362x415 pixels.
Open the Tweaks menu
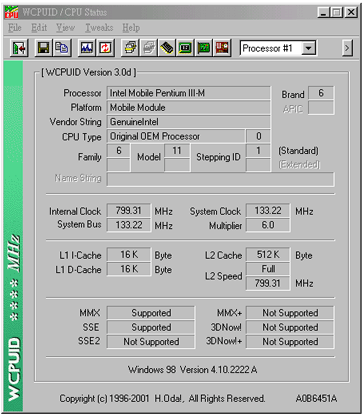click(99, 28)
